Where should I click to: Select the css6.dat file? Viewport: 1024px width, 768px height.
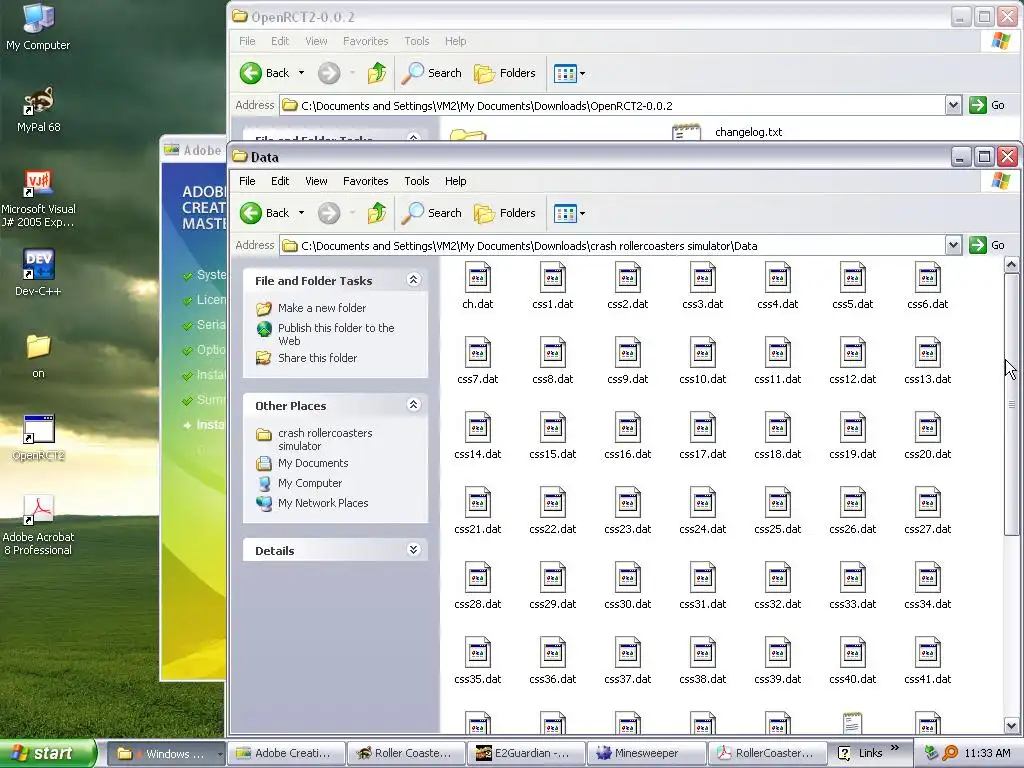click(927, 286)
